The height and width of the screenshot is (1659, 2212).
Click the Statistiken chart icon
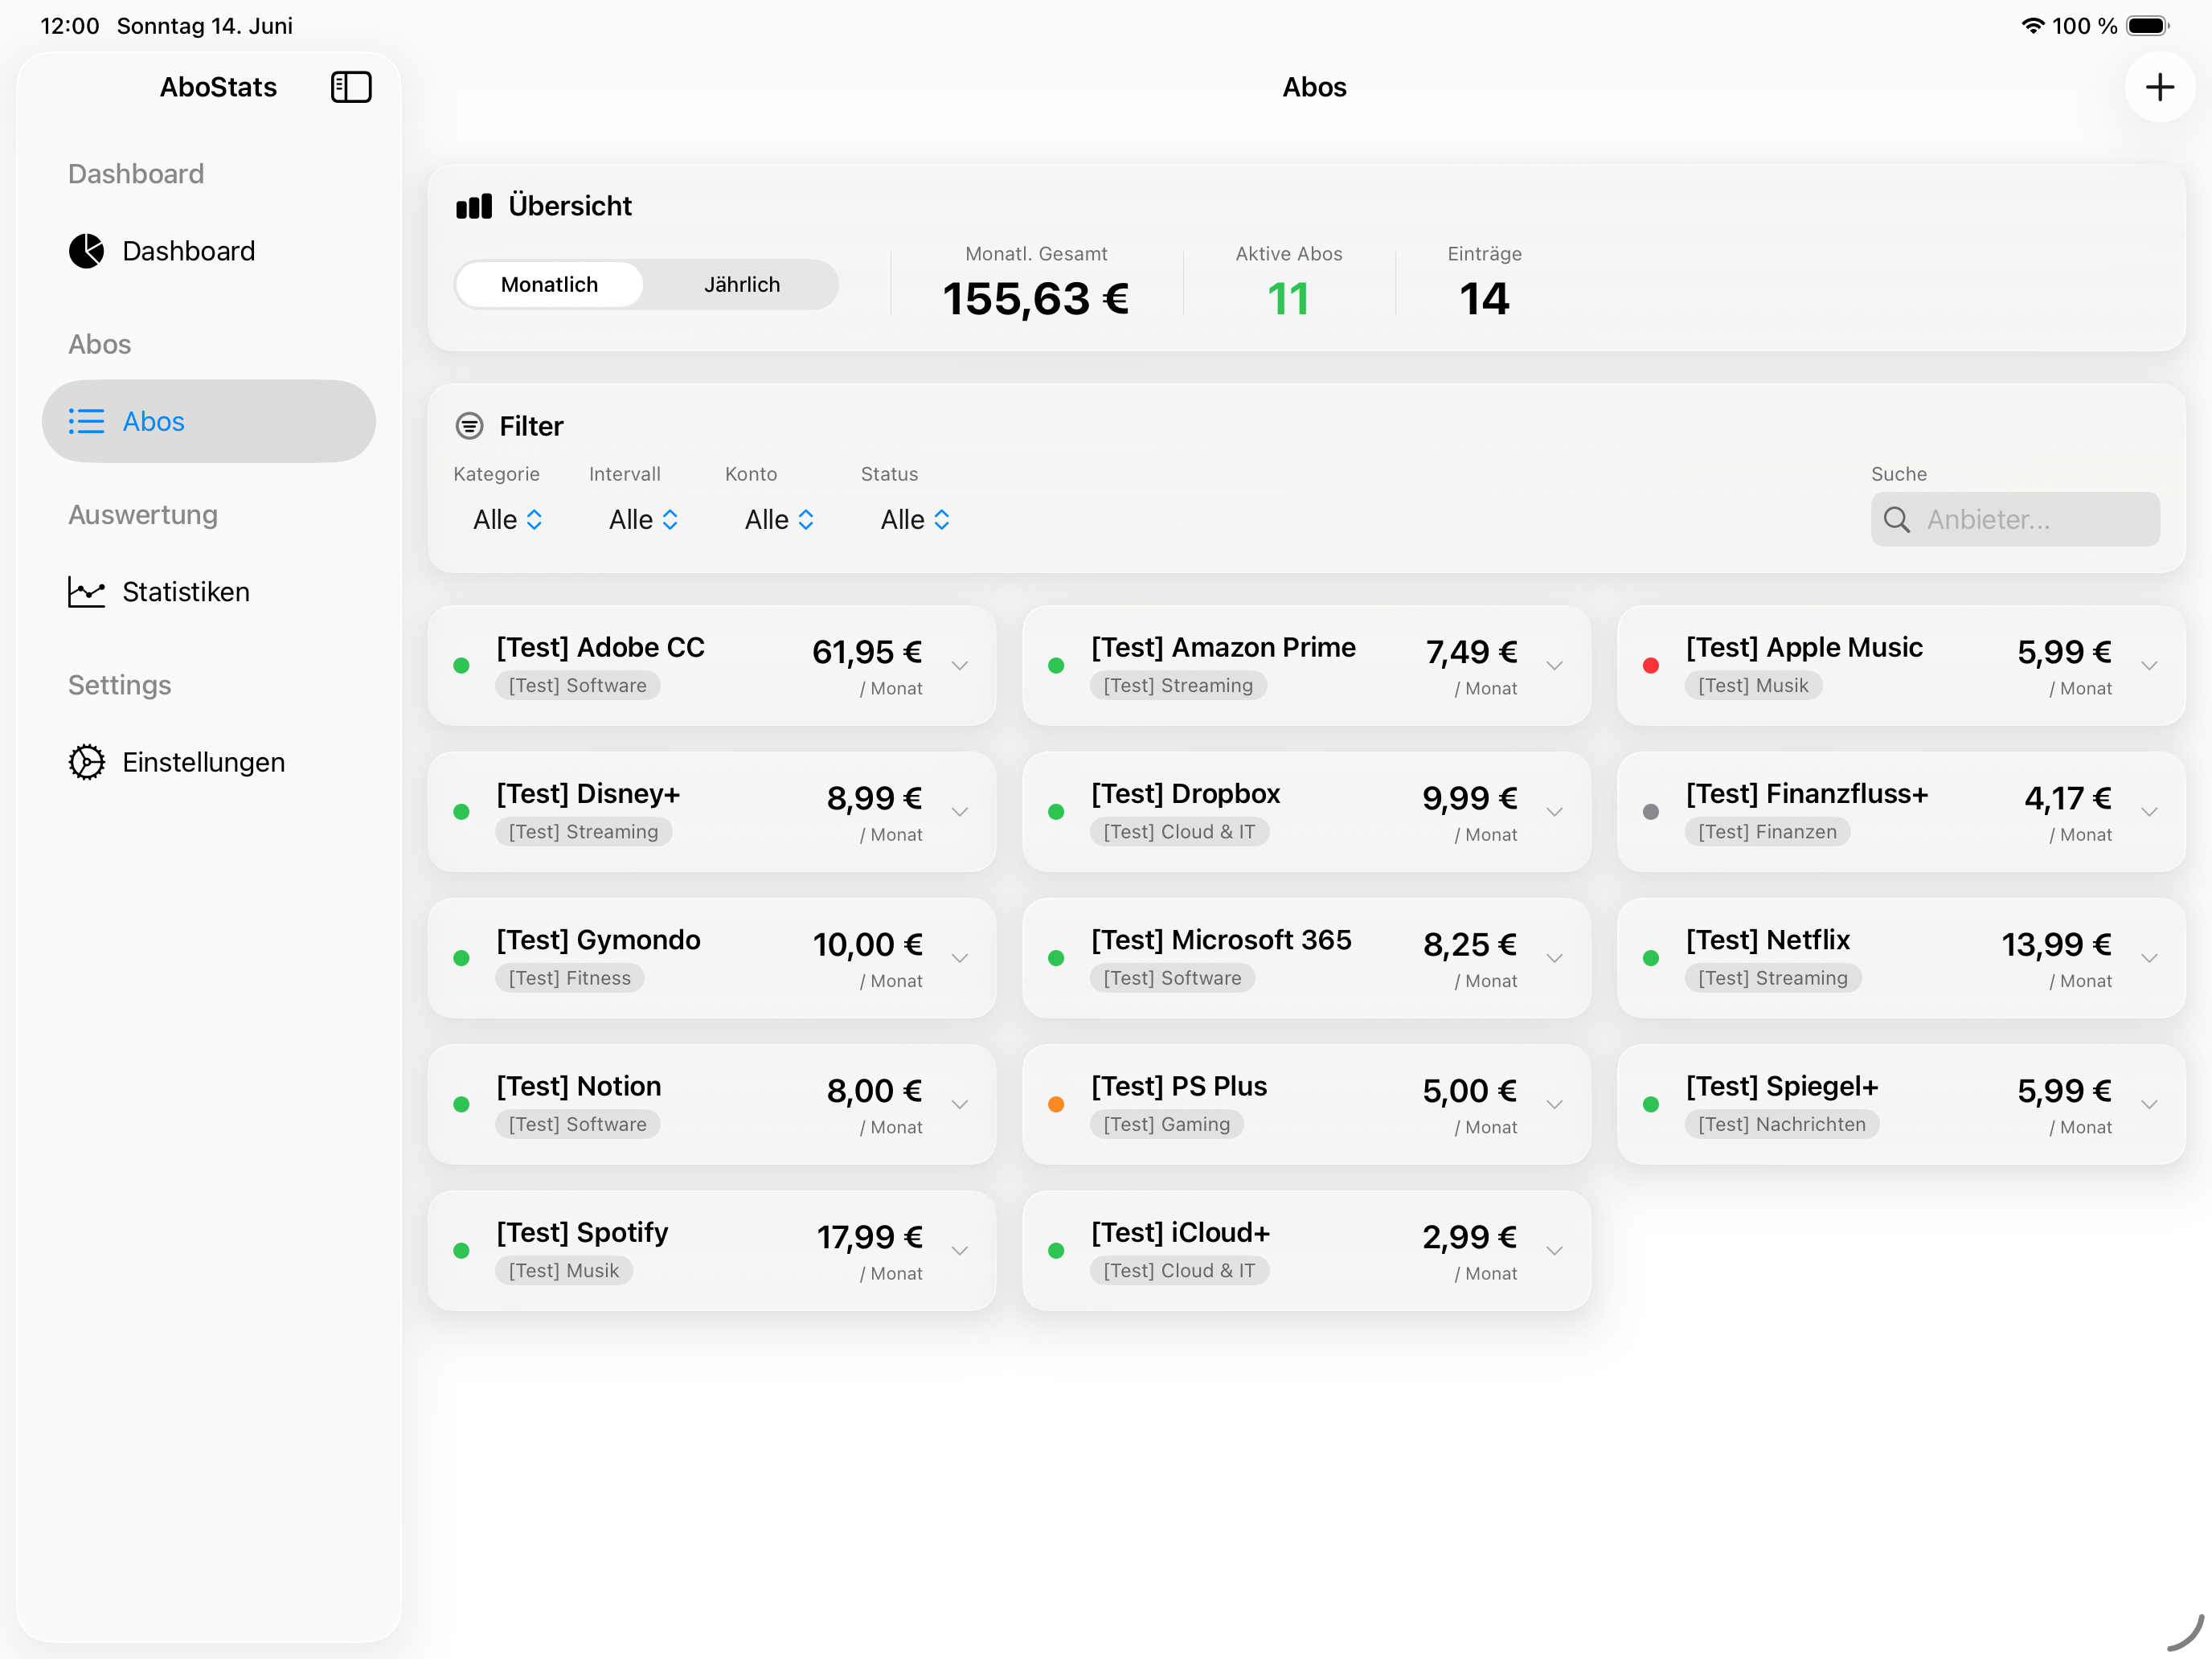[86, 592]
